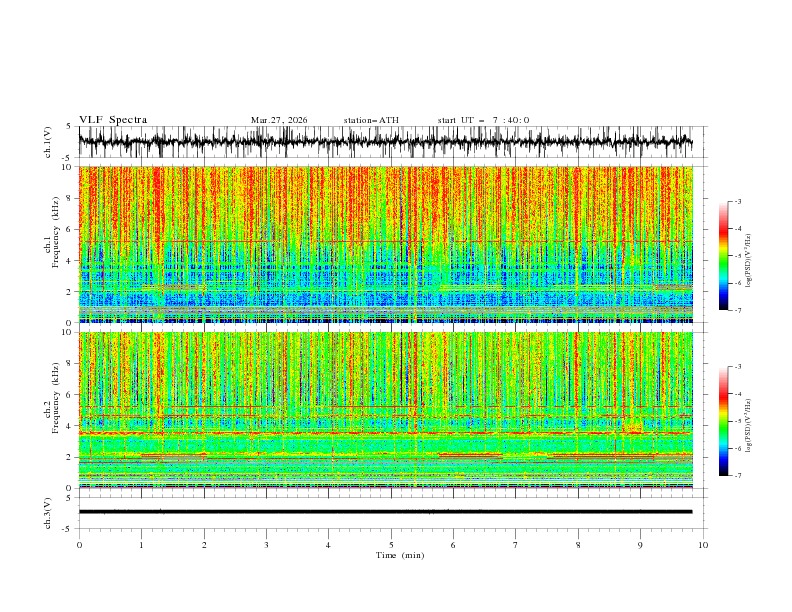Click the ch.3 flat waveform trace
The height and width of the screenshot is (612, 792).
[385, 512]
